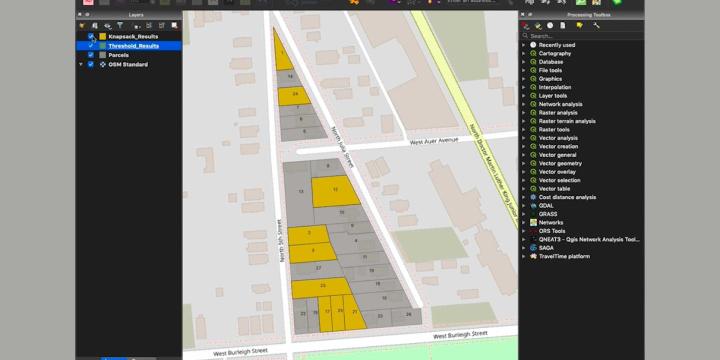Open the Layer Styling panel icon
Screen dimensions: 720x360
pos(82,26)
